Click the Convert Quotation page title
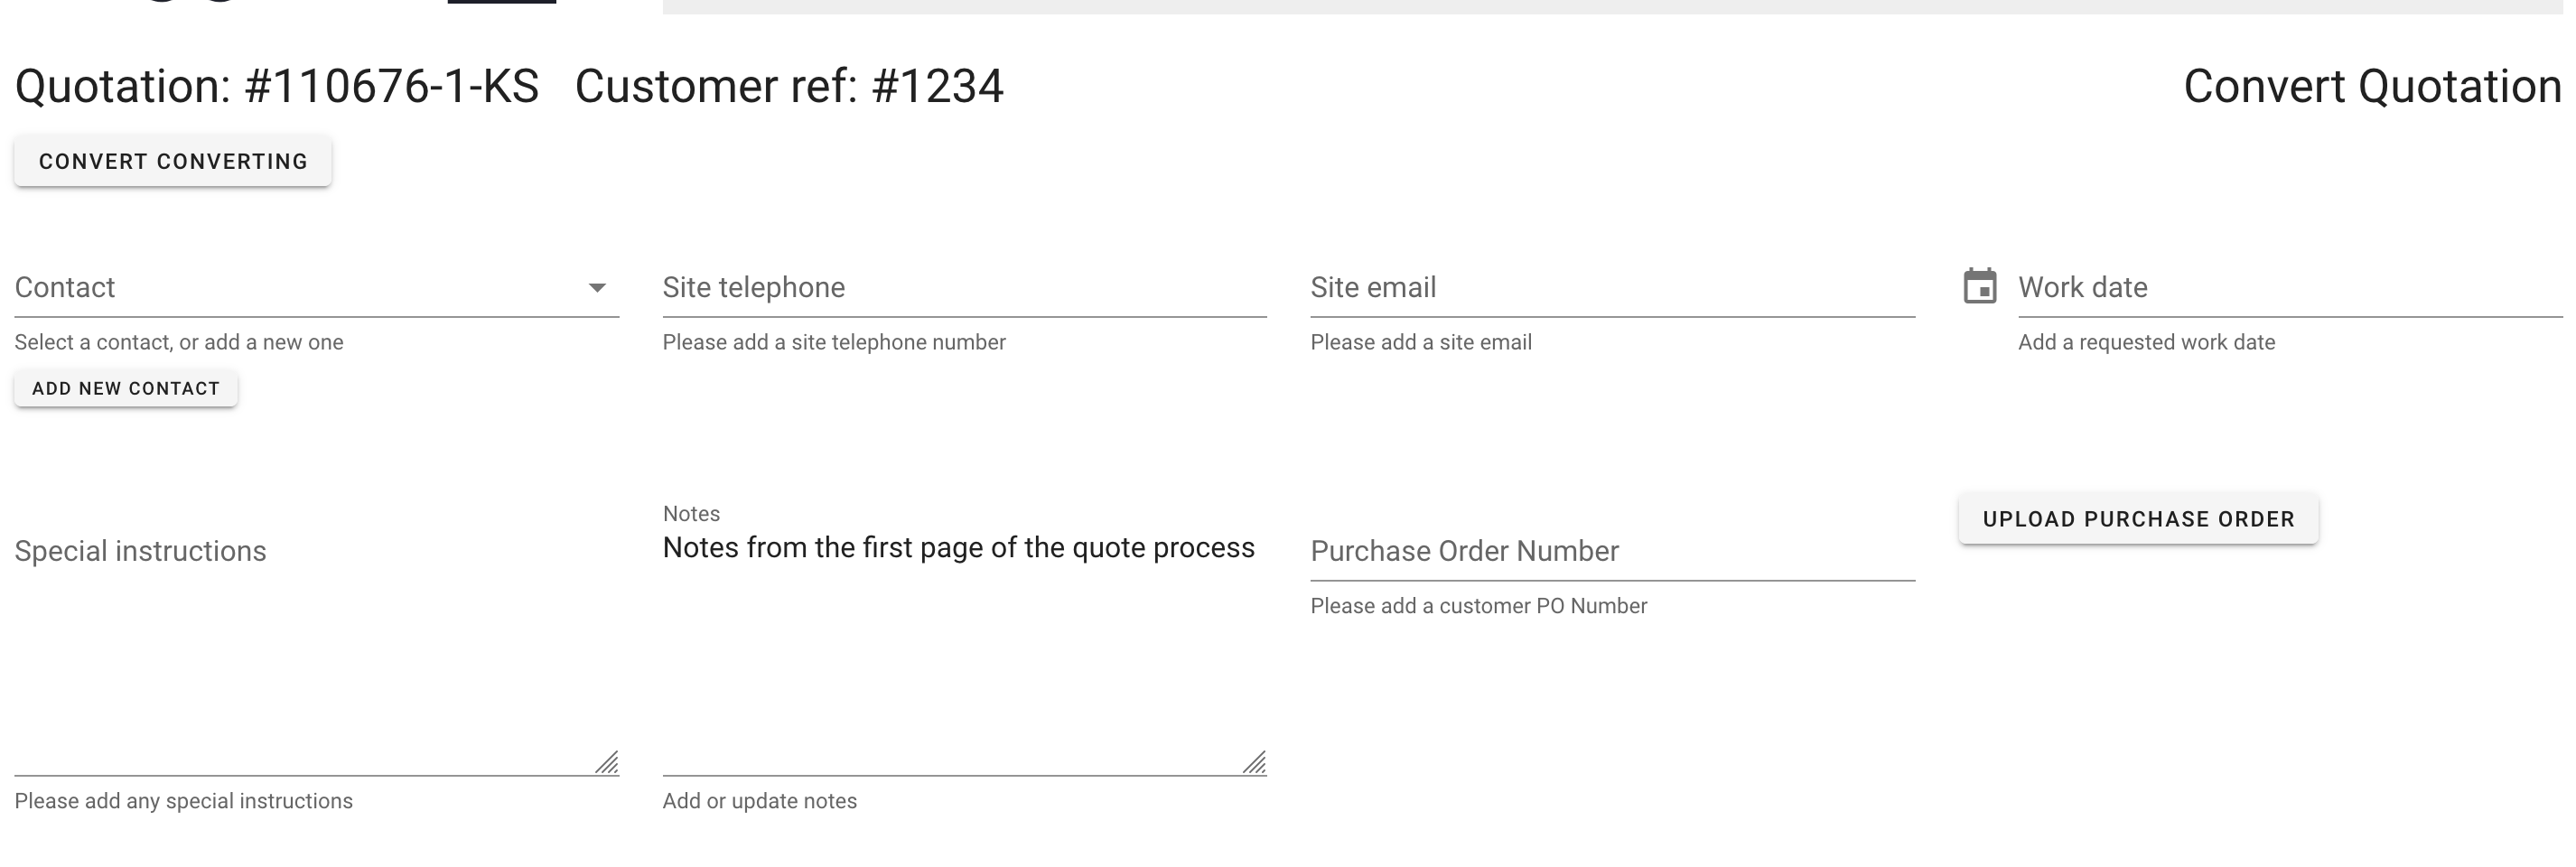 (x=2372, y=86)
